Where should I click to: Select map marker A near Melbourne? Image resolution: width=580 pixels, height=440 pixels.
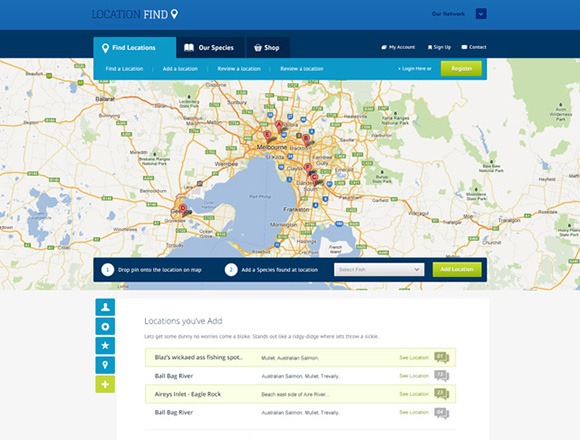(279, 126)
